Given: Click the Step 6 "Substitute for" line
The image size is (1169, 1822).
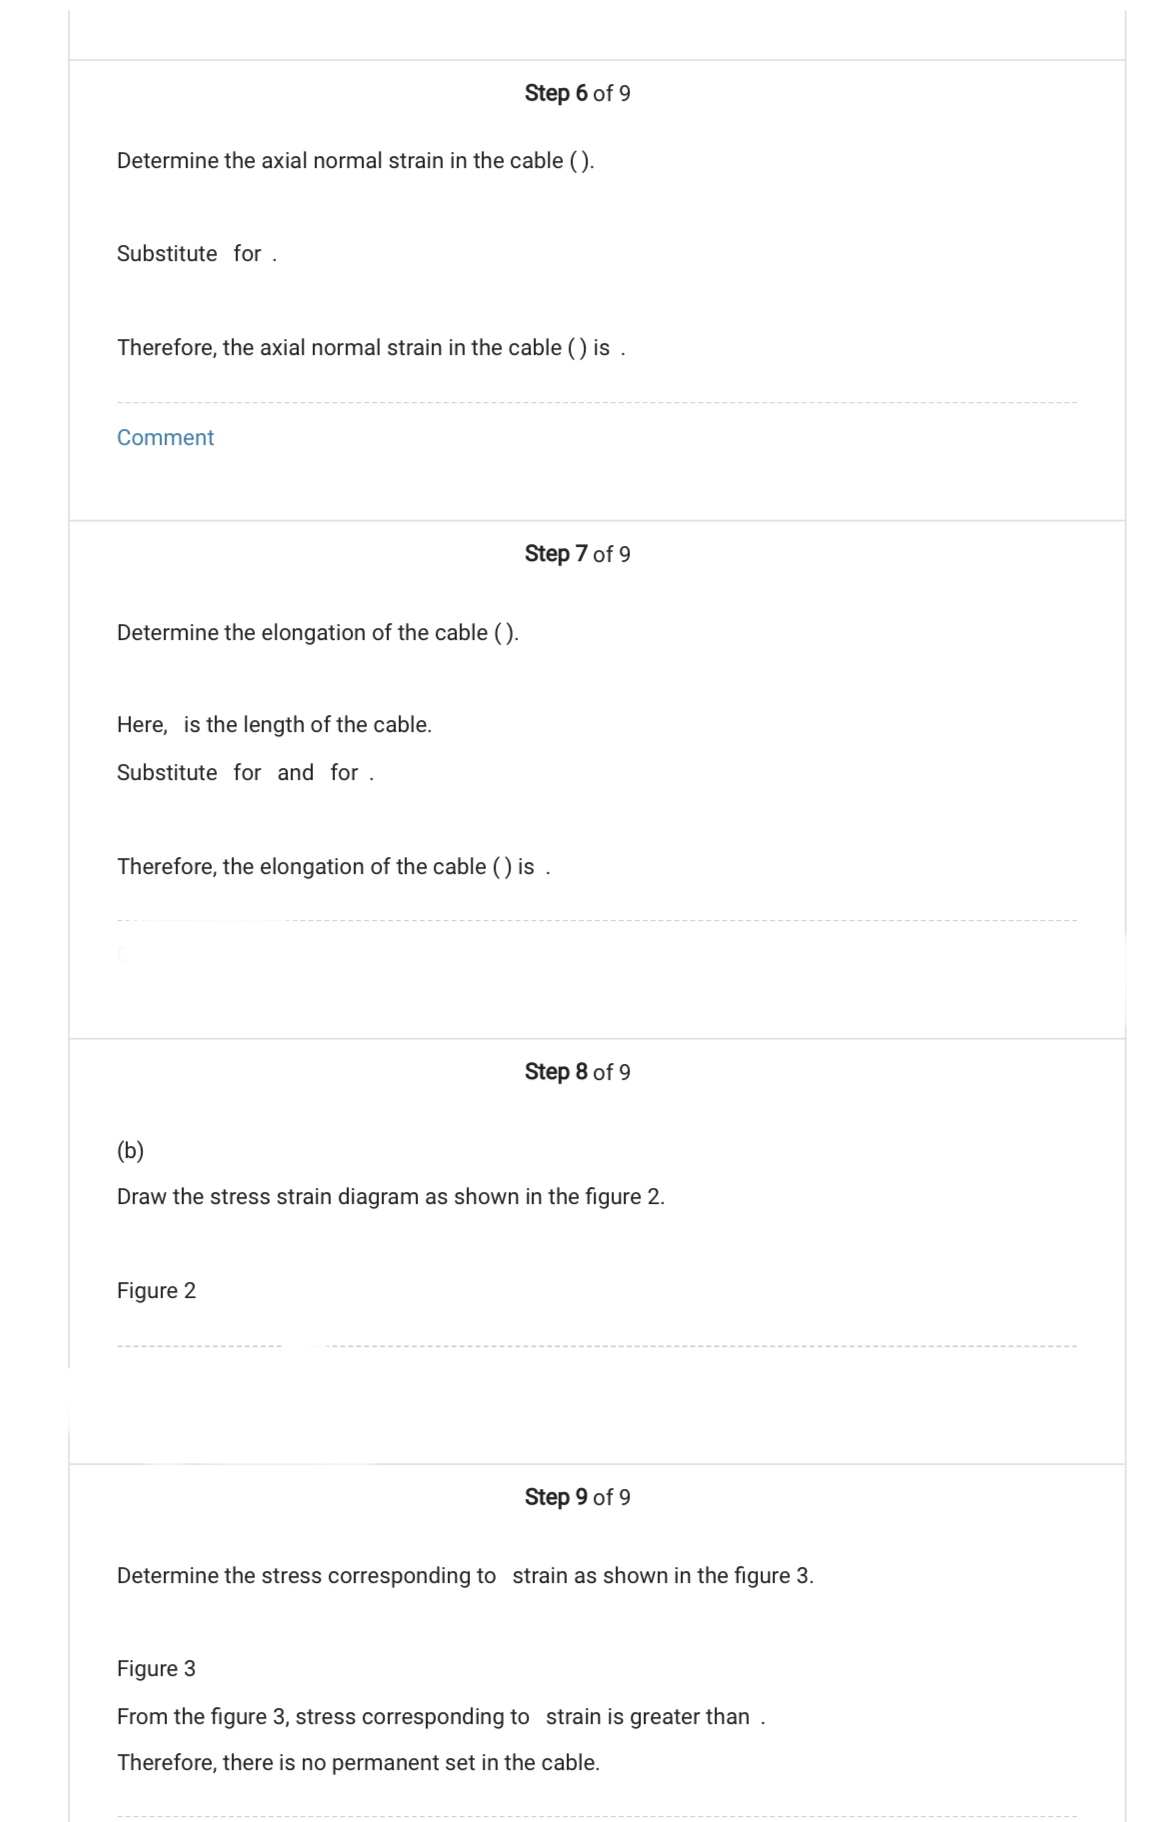Looking at the screenshot, I should pyautogui.click(x=196, y=254).
